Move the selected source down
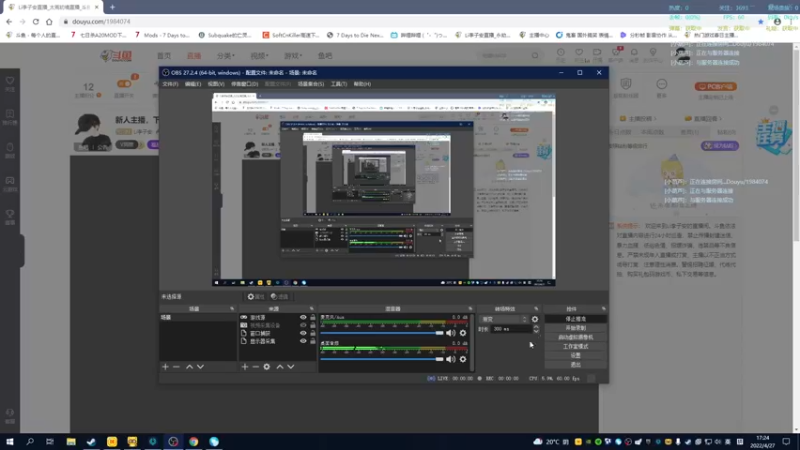The height and width of the screenshot is (450, 800). [291, 367]
